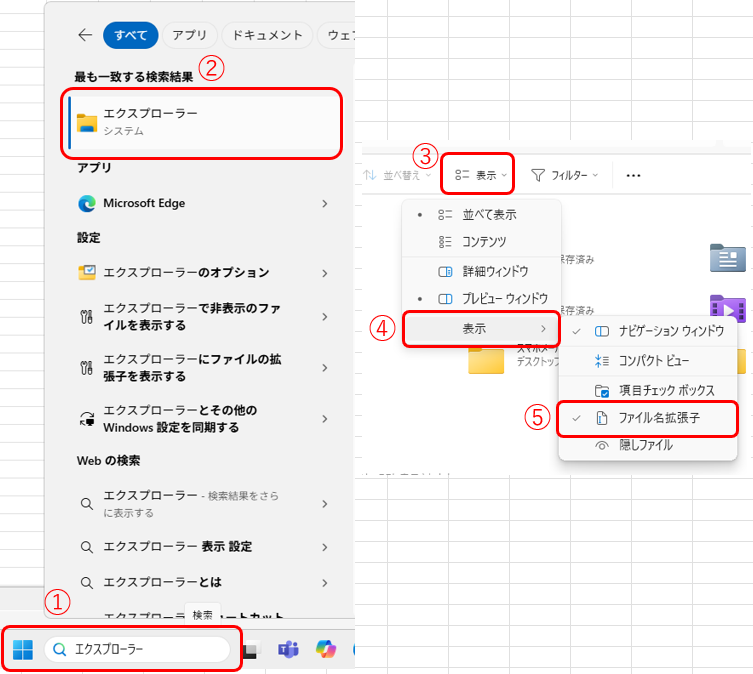
Task: Expand the ファイルの拡張子を表示する chevron
Action: tap(325, 368)
